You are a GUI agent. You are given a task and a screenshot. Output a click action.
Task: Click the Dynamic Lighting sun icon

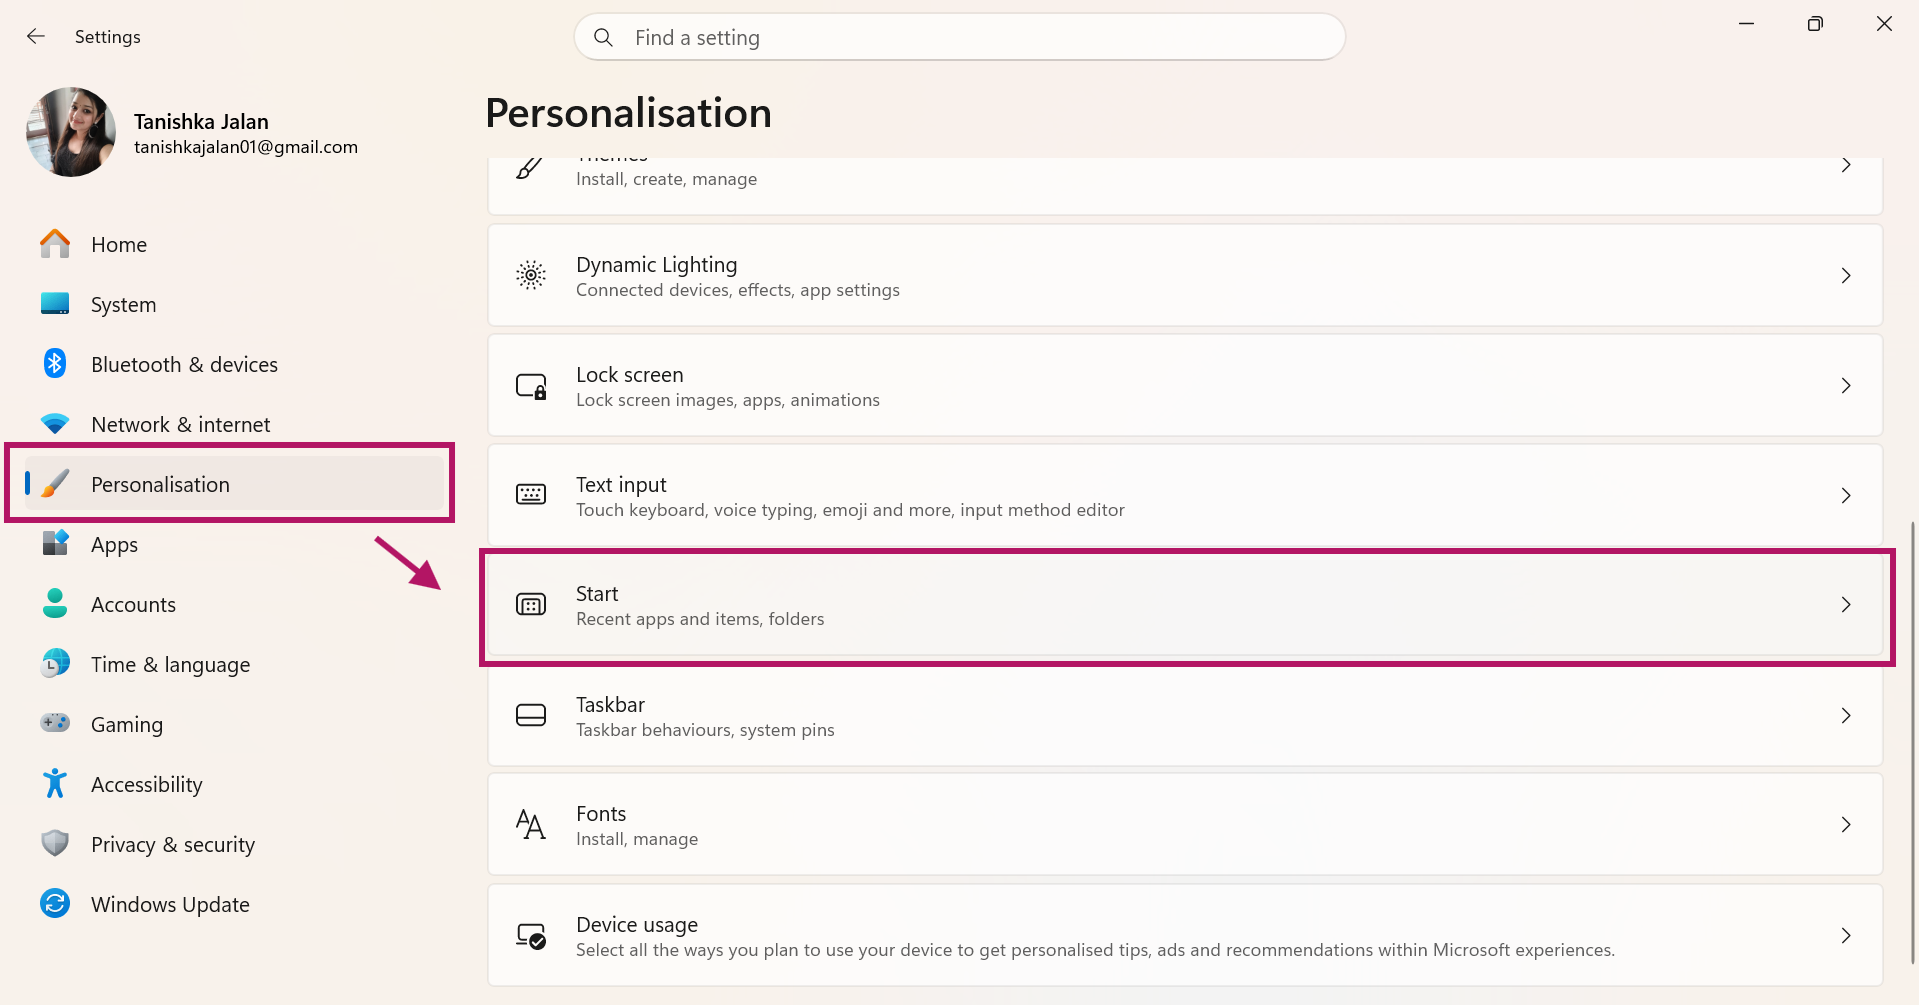tap(531, 275)
